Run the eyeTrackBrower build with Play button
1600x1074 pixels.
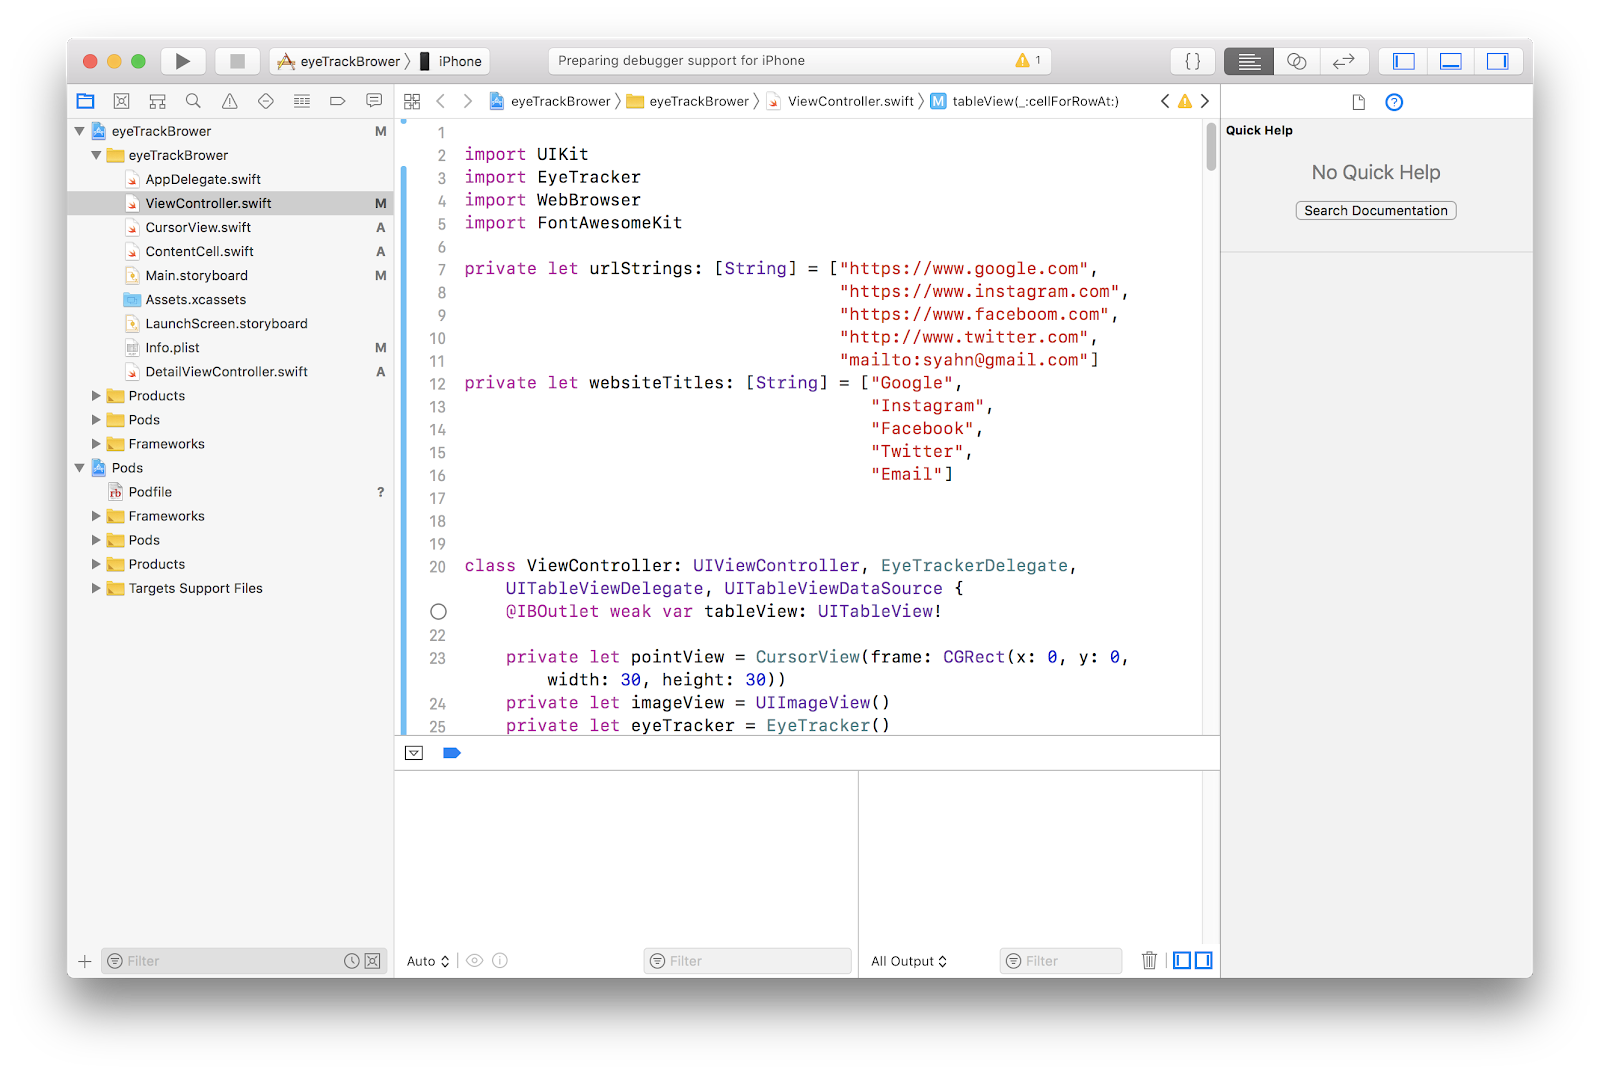coord(182,61)
